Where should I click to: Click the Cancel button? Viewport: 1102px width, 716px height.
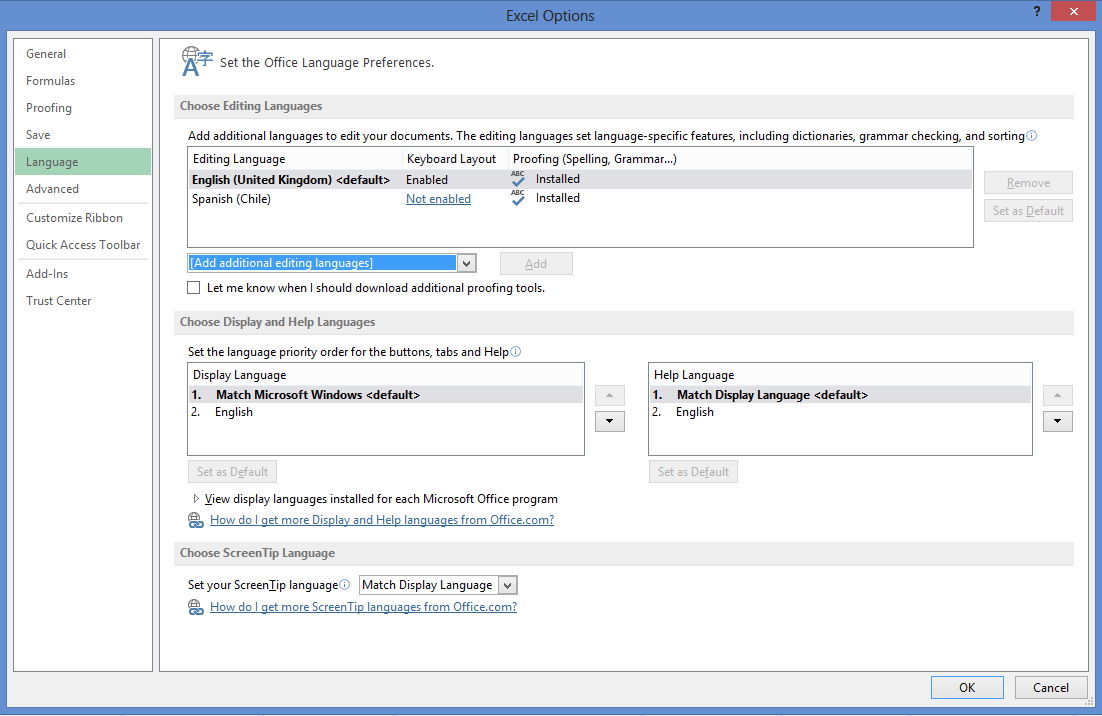1051,688
